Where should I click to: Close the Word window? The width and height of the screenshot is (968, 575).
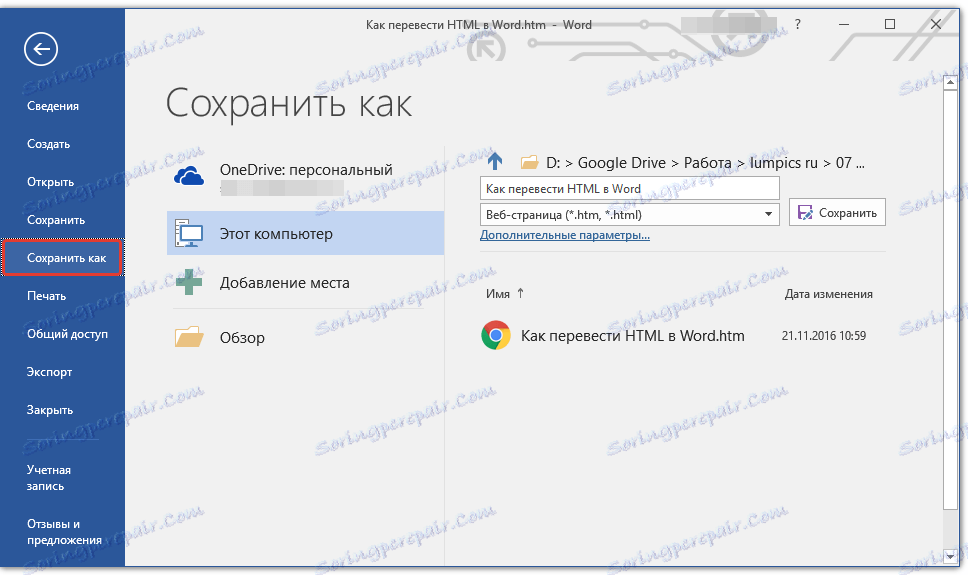(936, 24)
